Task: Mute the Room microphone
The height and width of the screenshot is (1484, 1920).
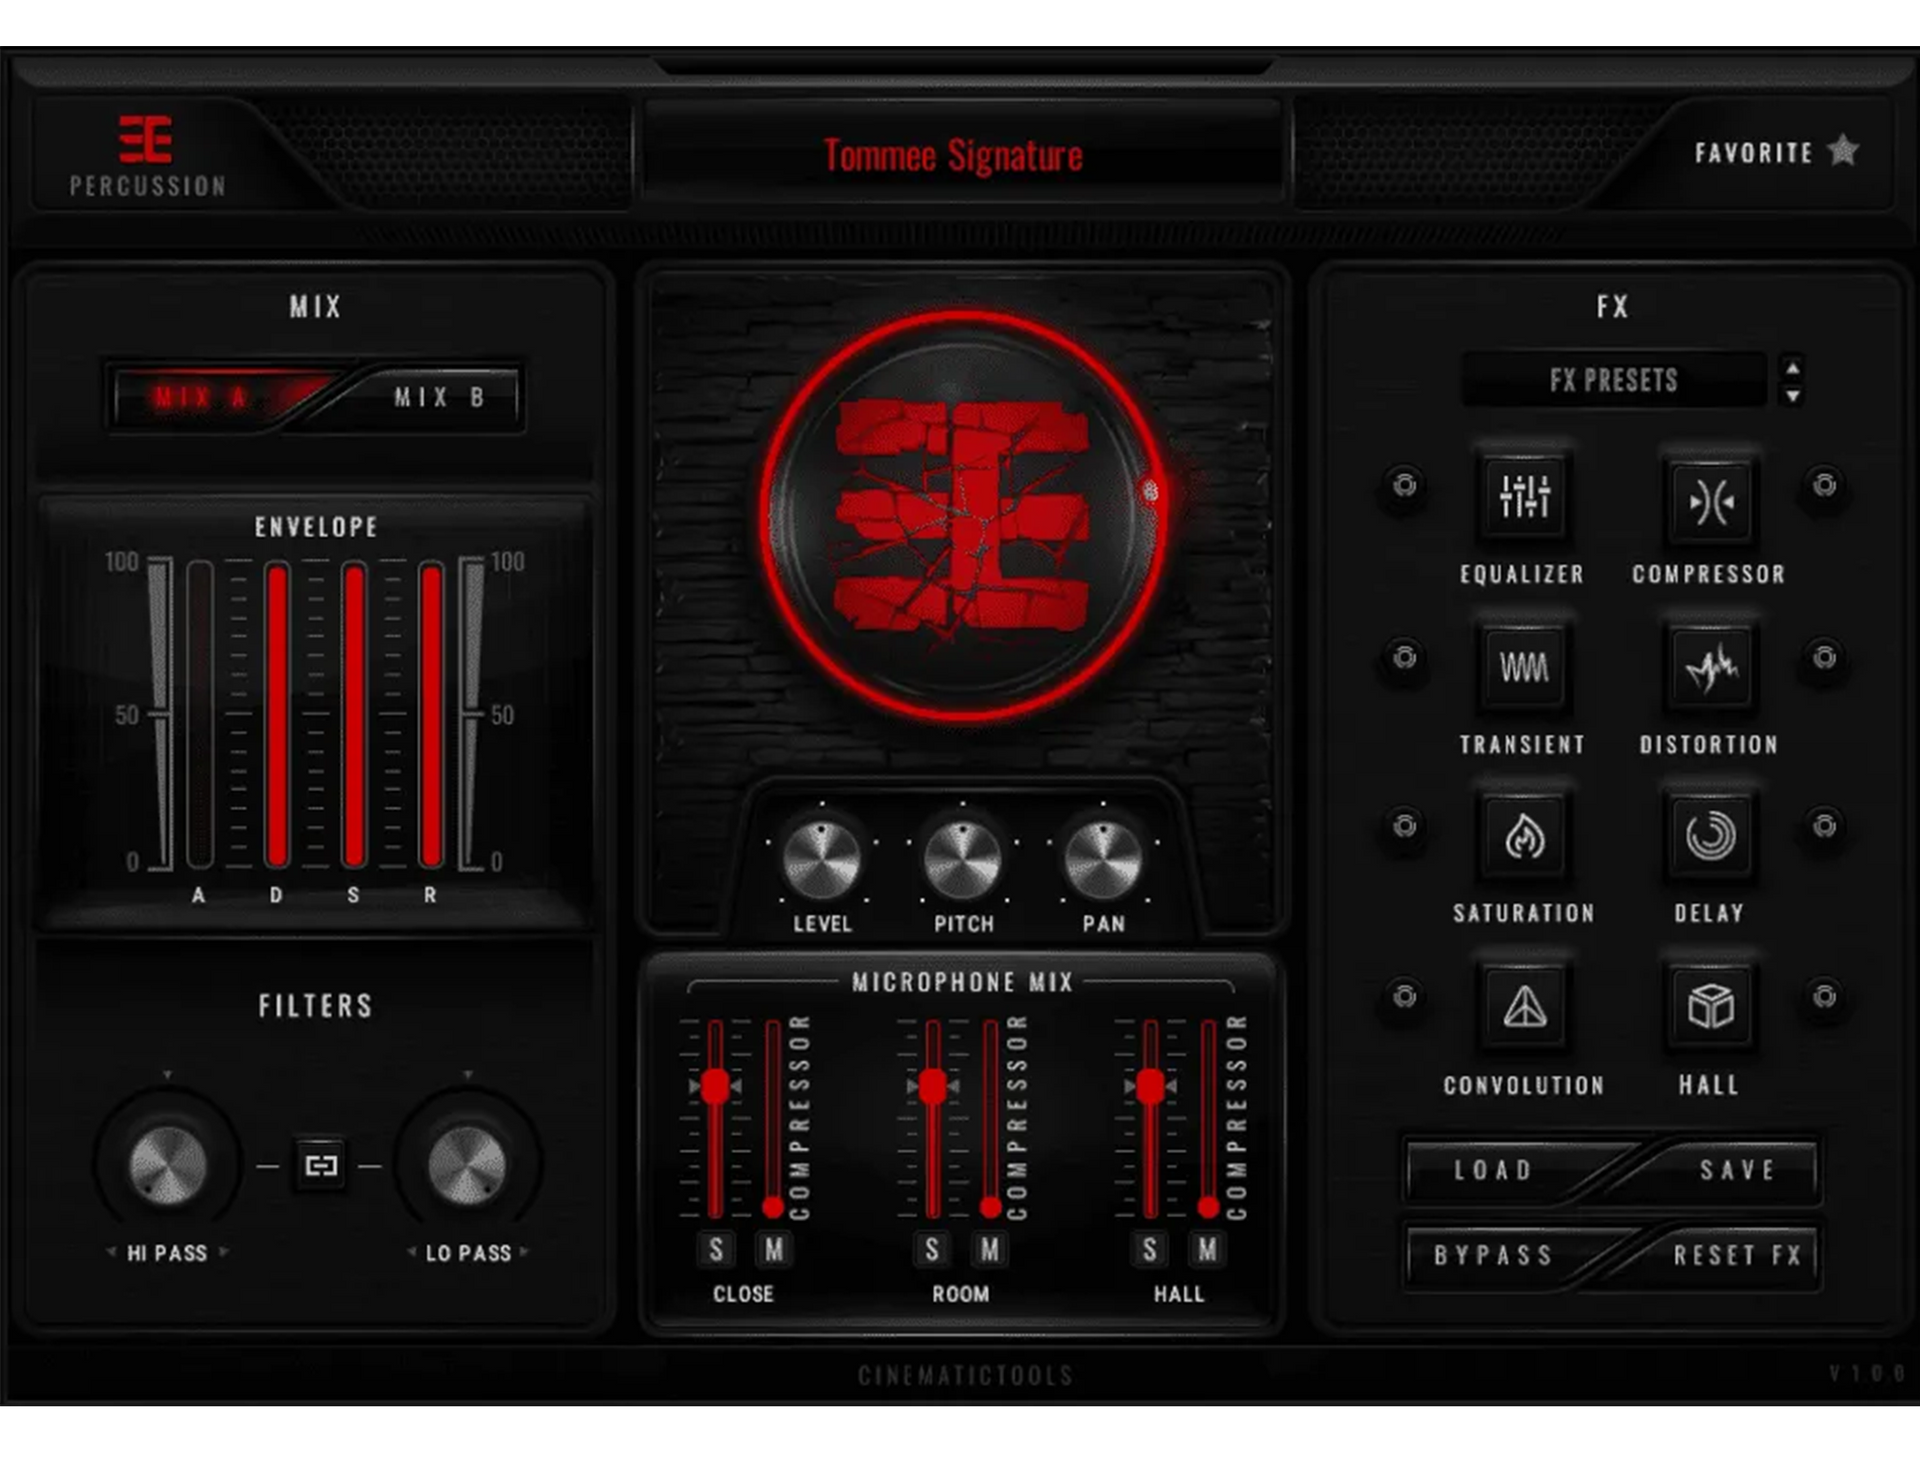Action: (x=990, y=1249)
